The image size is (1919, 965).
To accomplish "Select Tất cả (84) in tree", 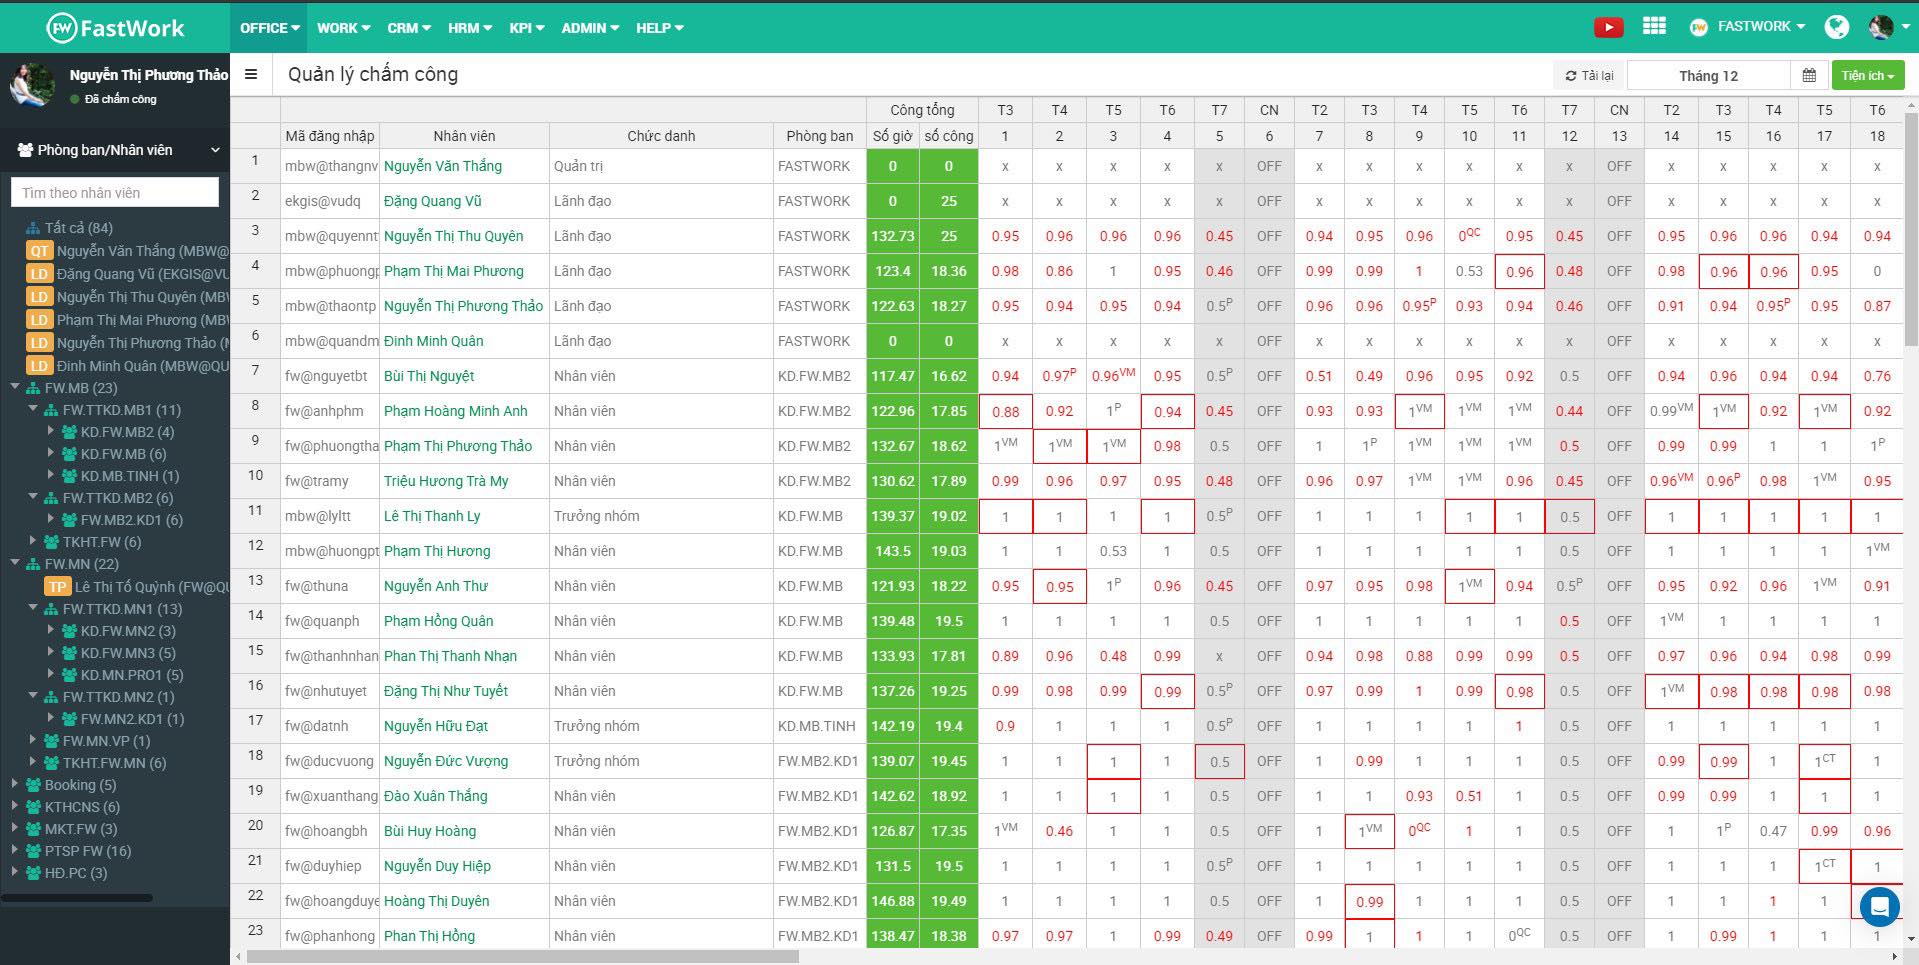I will [x=78, y=228].
